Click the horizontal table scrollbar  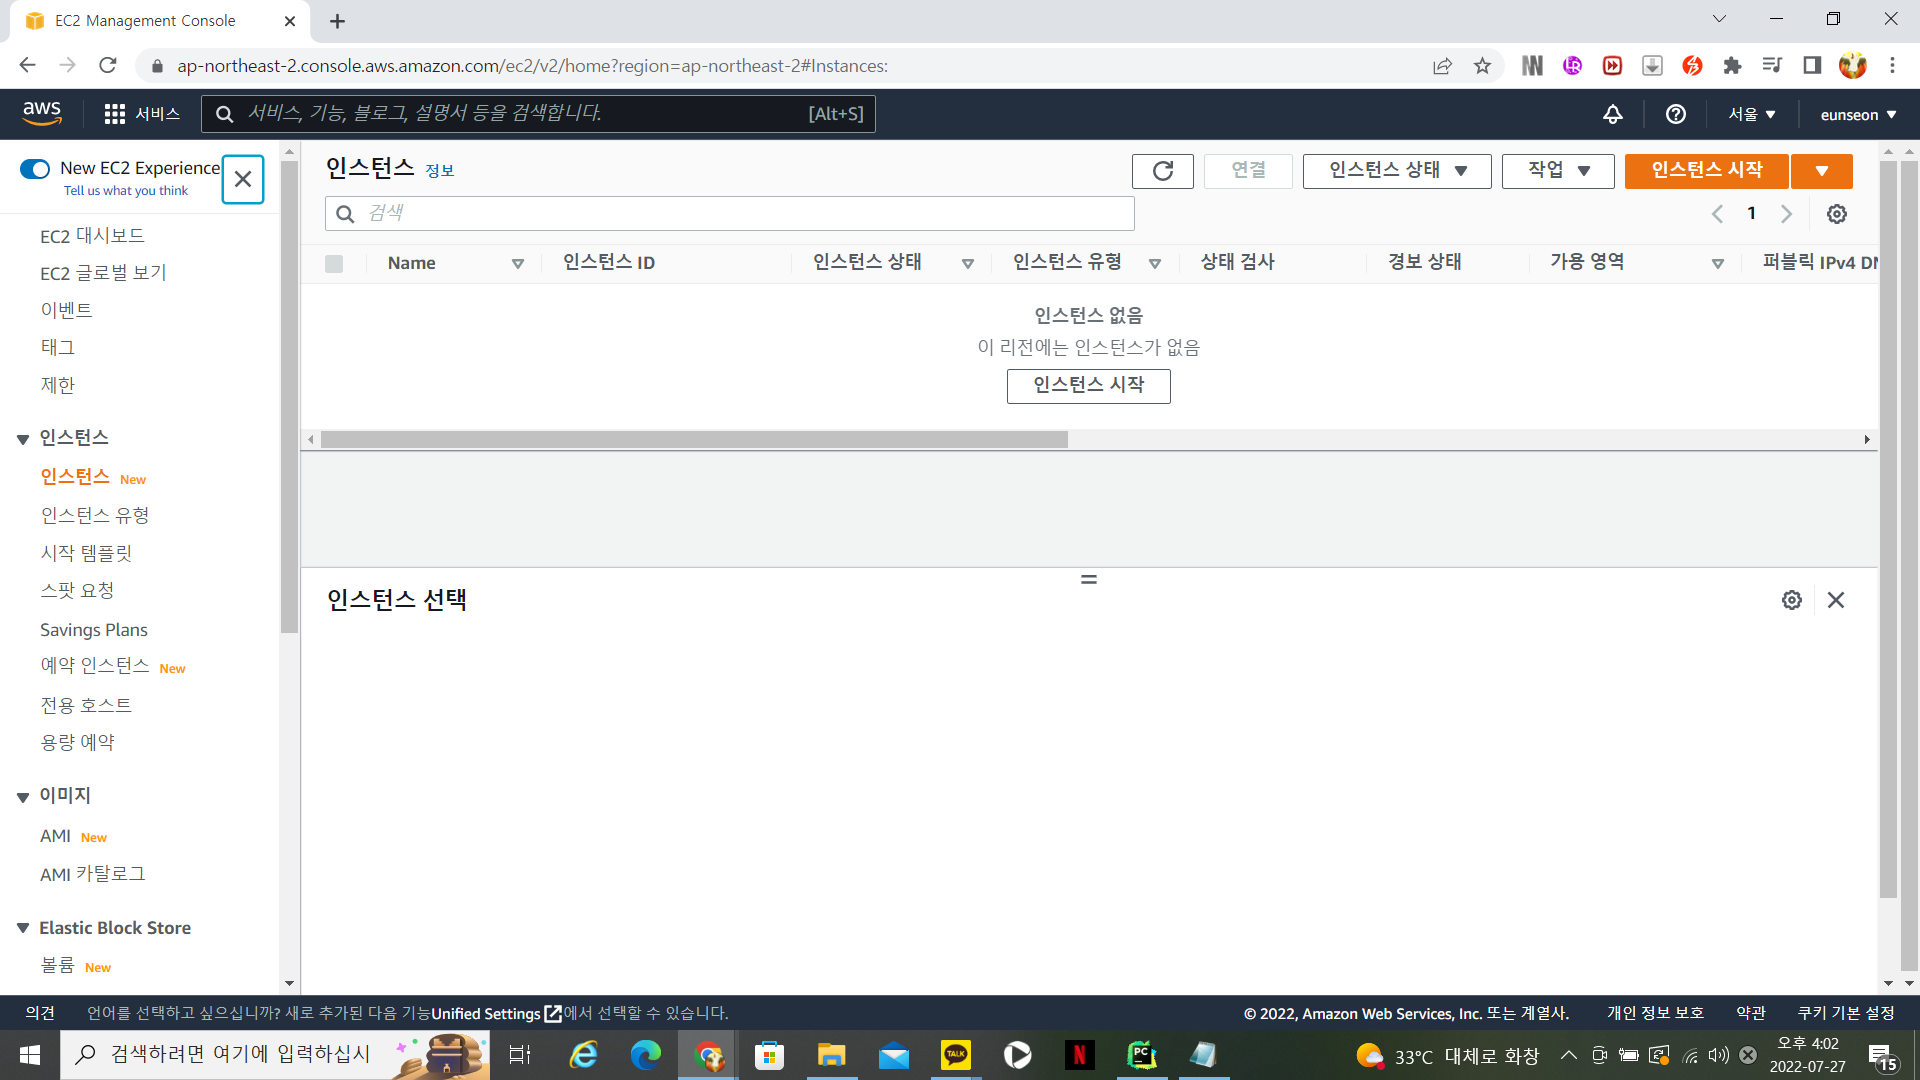[694, 440]
